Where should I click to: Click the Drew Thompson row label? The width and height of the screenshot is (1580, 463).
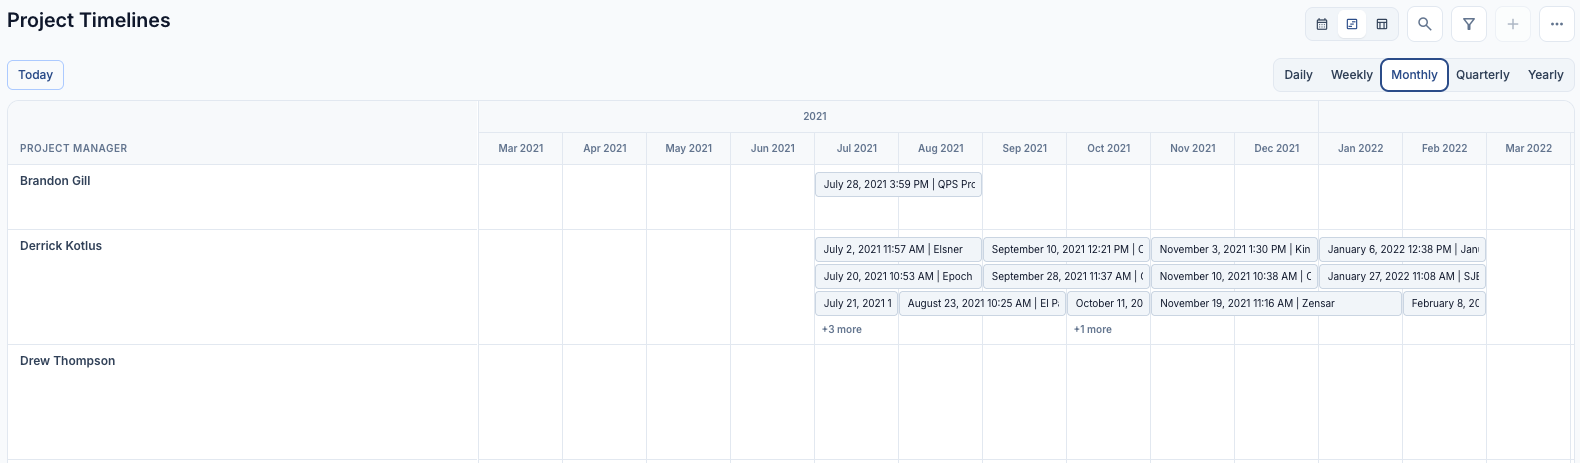pyautogui.click(x=67, y=361)
